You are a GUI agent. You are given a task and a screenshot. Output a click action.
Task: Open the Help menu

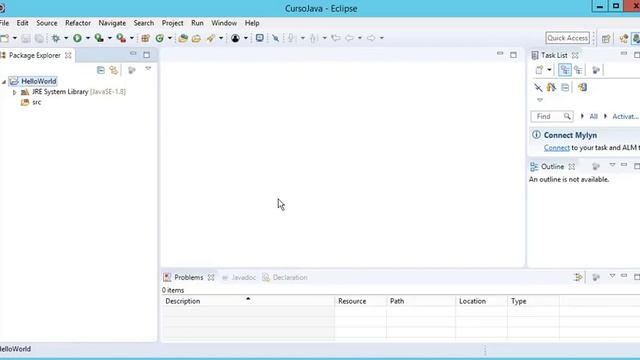click(x=252, y=23)
